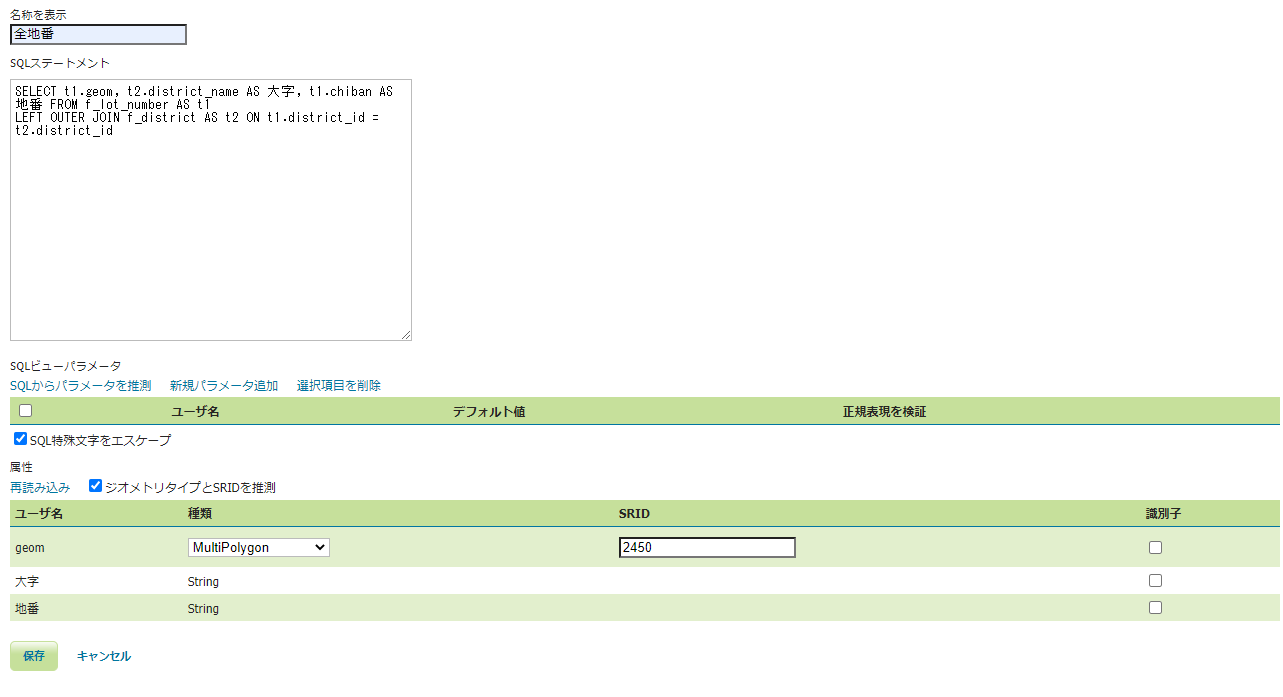Check the 識別子 checkbox for the 地番 row

1156,607
